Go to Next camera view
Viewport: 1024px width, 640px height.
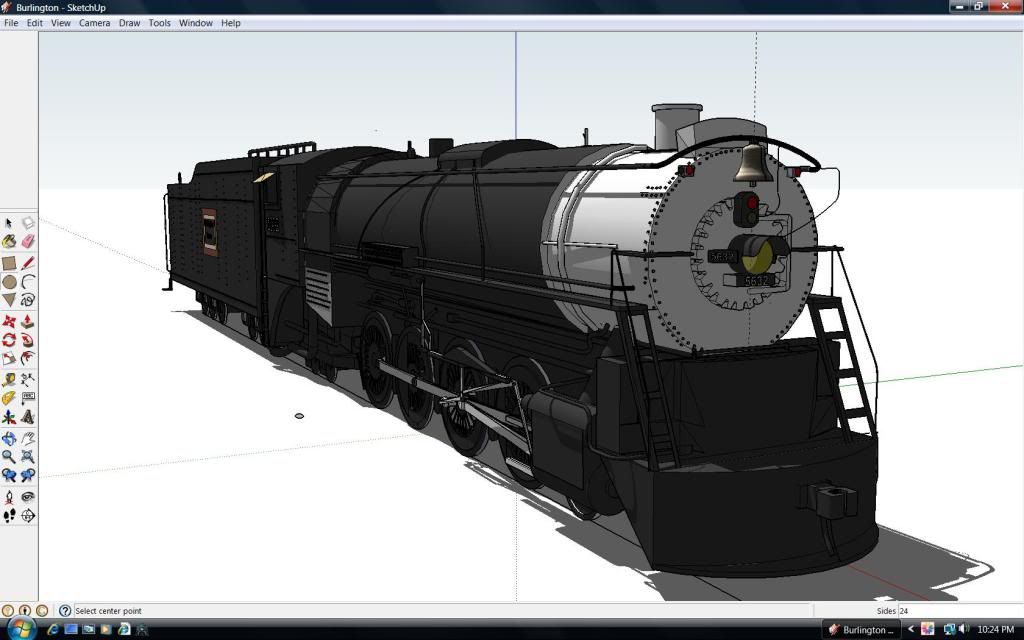click(x=27, y=475)
